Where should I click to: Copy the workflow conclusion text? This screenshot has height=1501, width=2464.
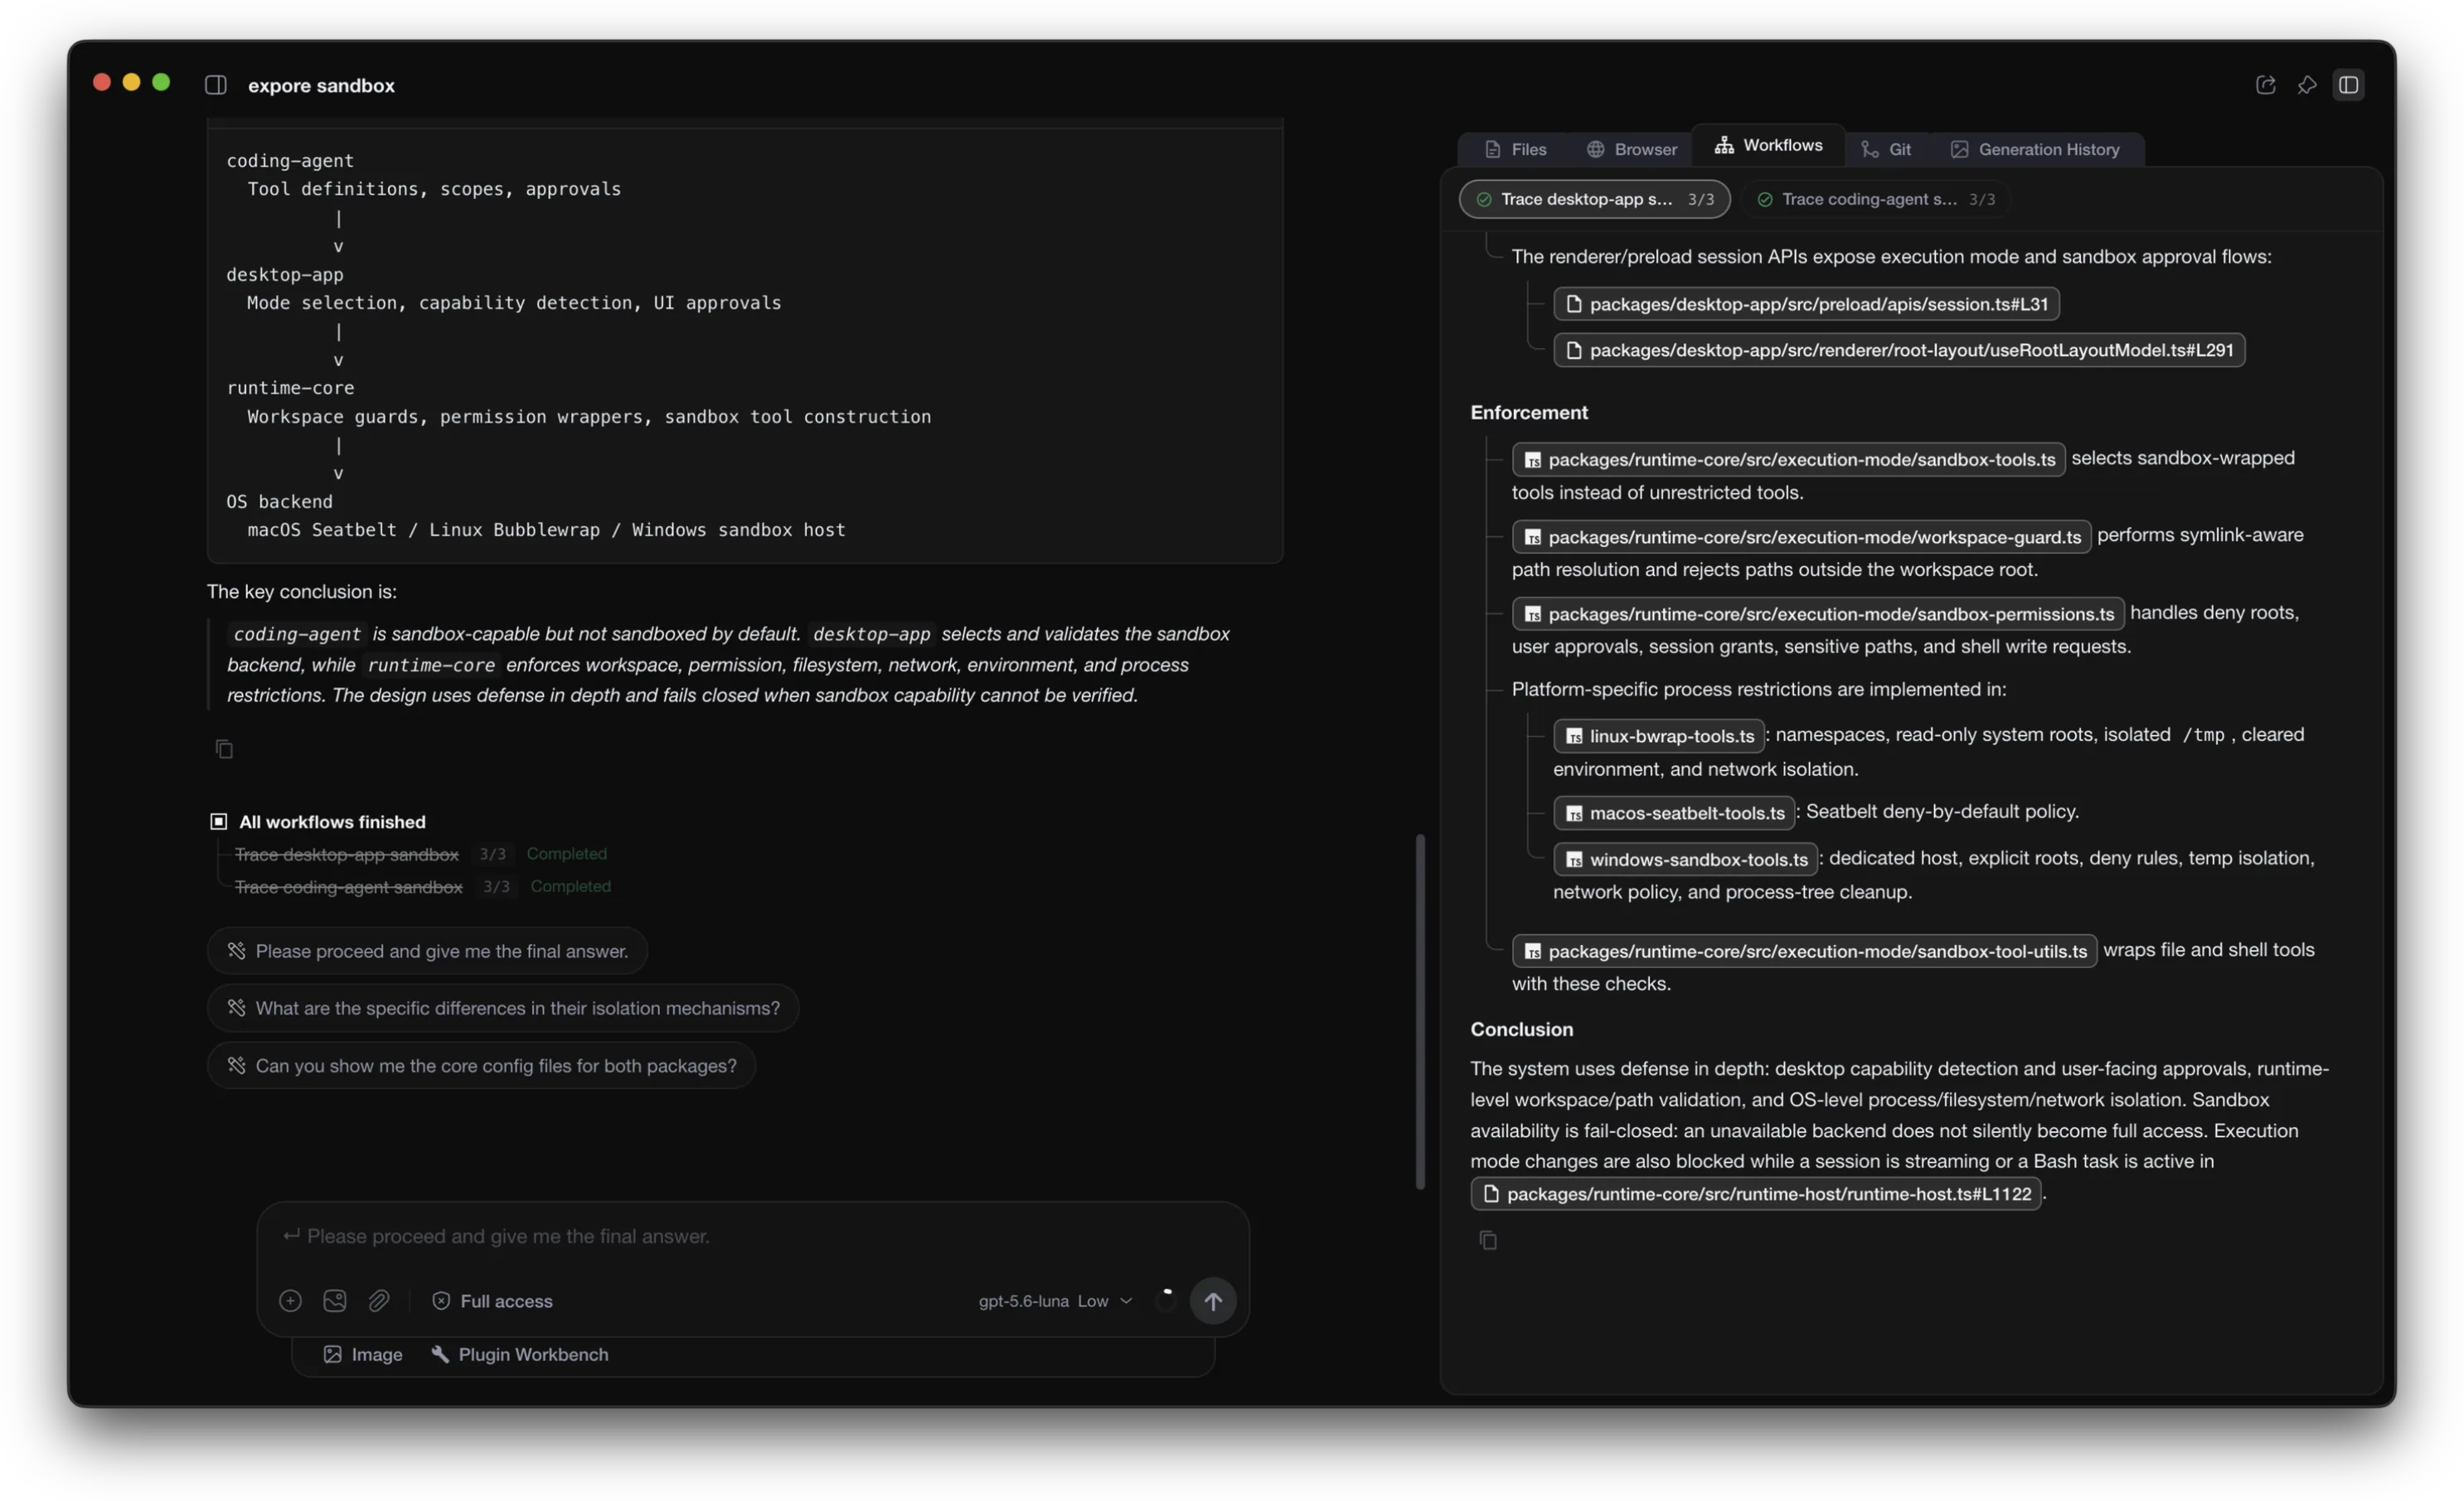1488,1240
